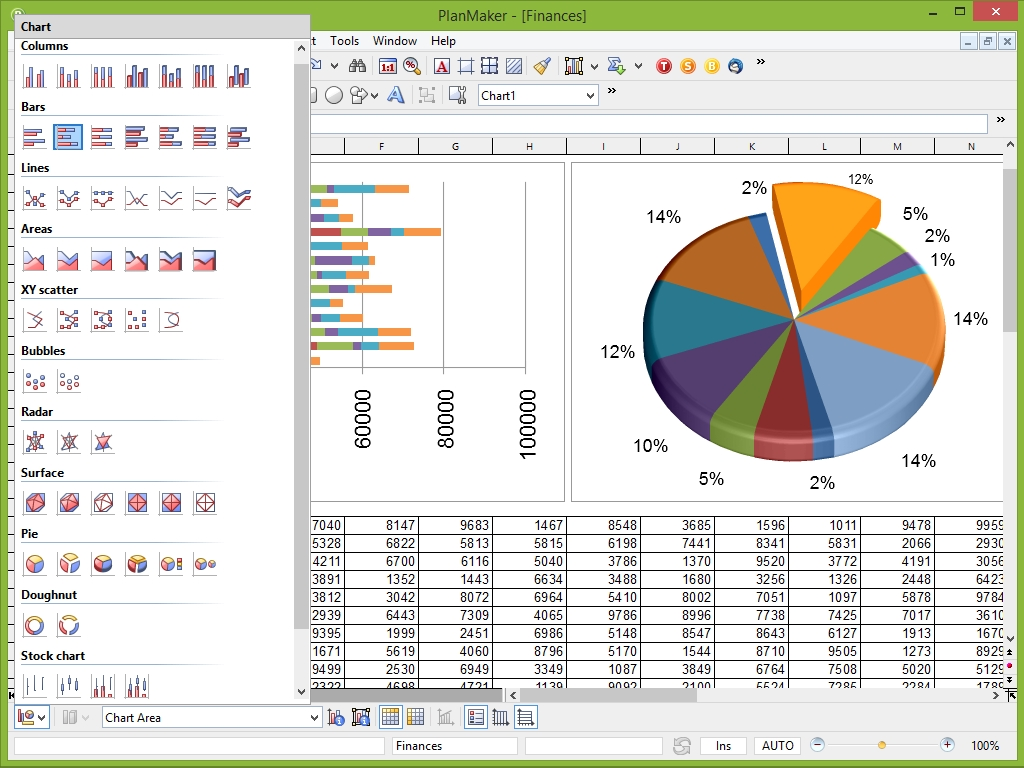Toggle the chart legend display
This screenshot has width=1024, height=768.
(475, 718)
